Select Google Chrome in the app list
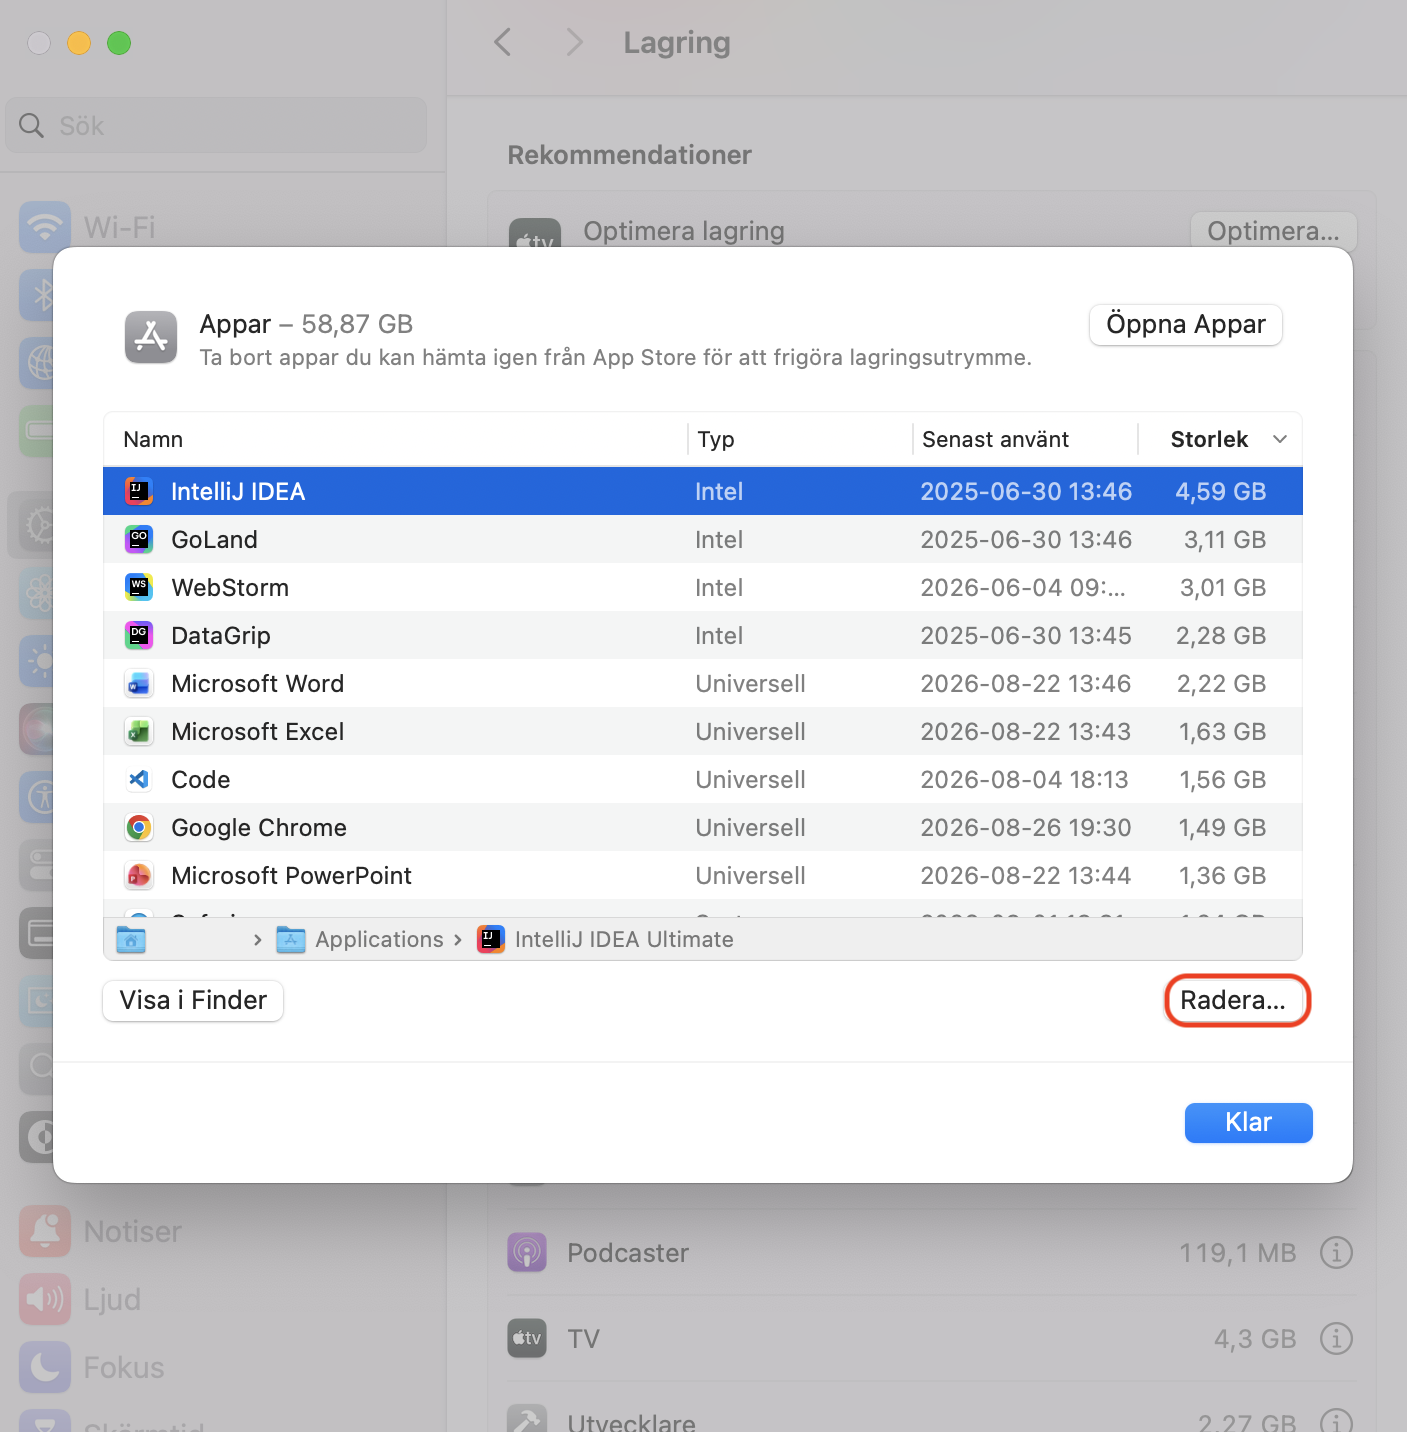Screen dimensions: 1407x1432 (x=702, y=827)
